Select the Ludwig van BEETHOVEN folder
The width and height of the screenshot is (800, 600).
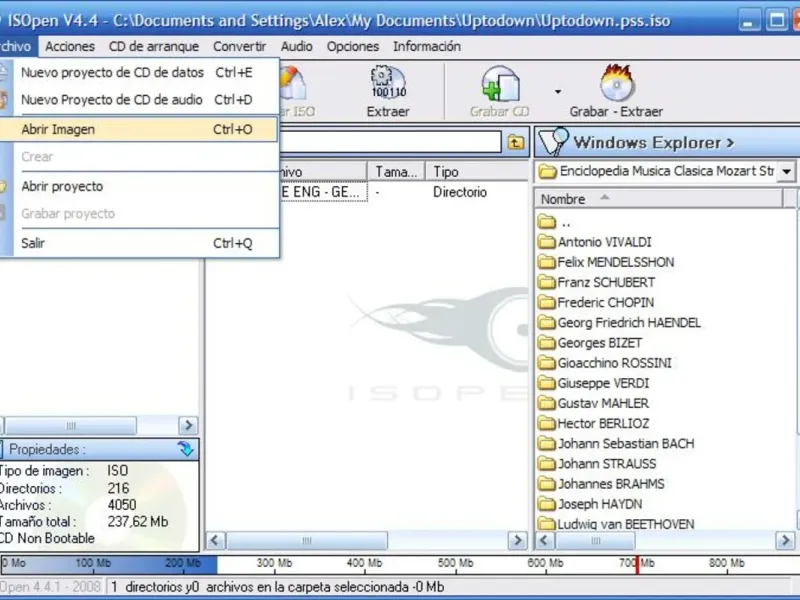pyautogui.click(x=616, y=523)
